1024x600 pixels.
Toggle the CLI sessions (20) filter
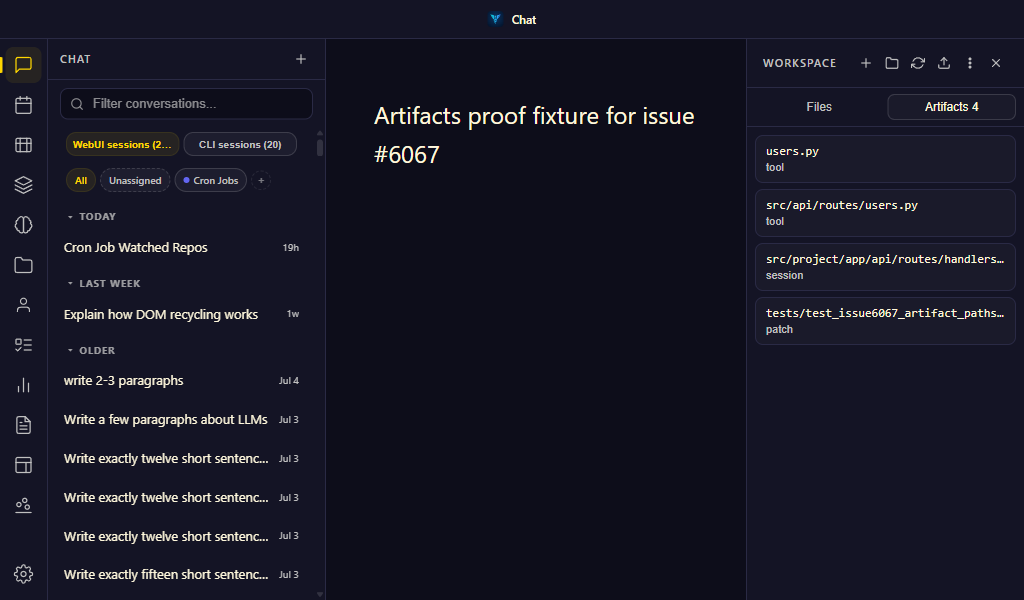coord(240,144)
